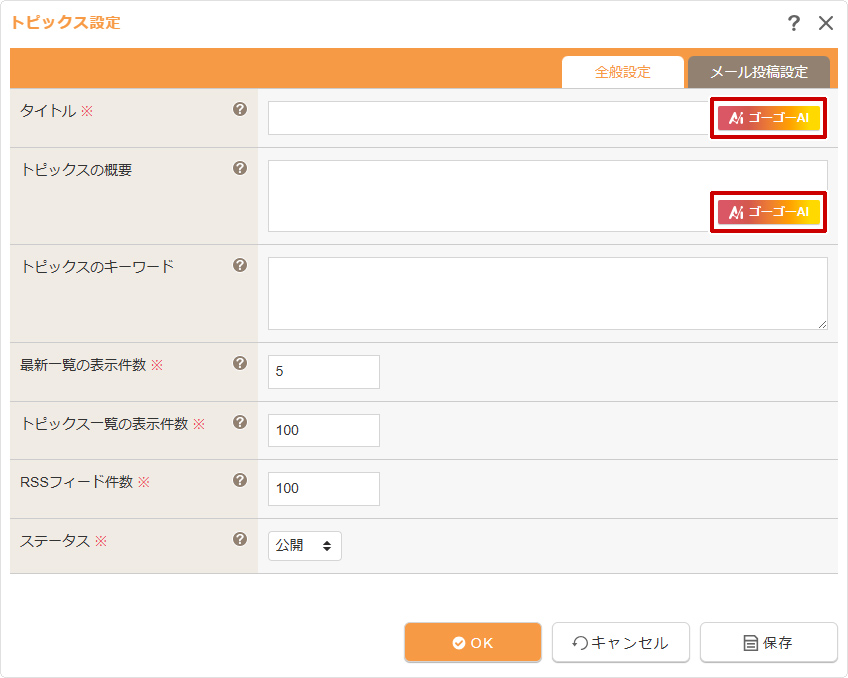Click help icon next to トピックス一覧の表示件数
The width and height of the screenshot is (848, 678).
(240, 422)
